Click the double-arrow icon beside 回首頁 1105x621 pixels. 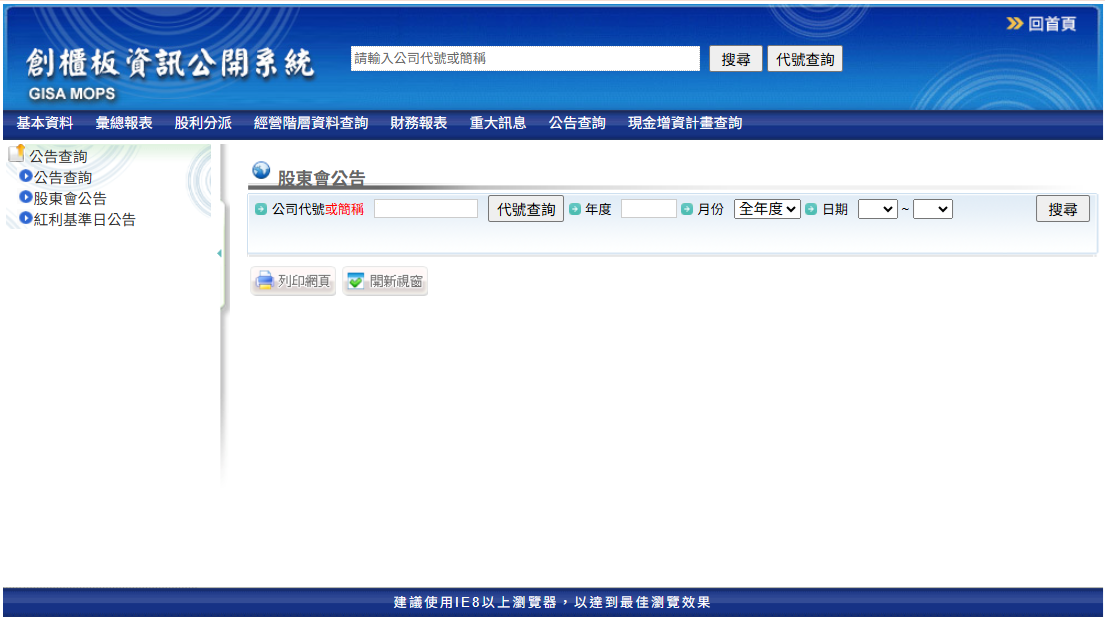click(x=1015, y=24)
